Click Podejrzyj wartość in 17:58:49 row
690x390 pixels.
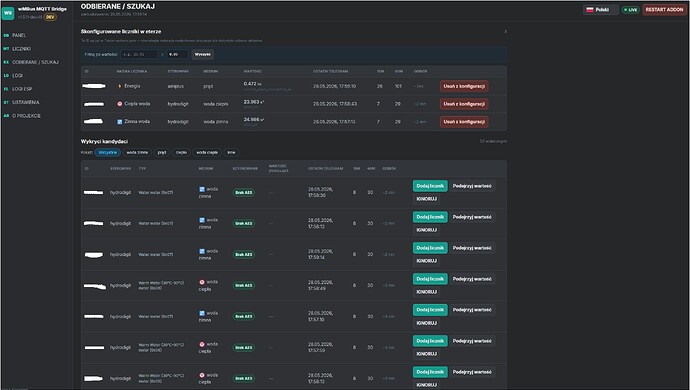click(472, 279)
